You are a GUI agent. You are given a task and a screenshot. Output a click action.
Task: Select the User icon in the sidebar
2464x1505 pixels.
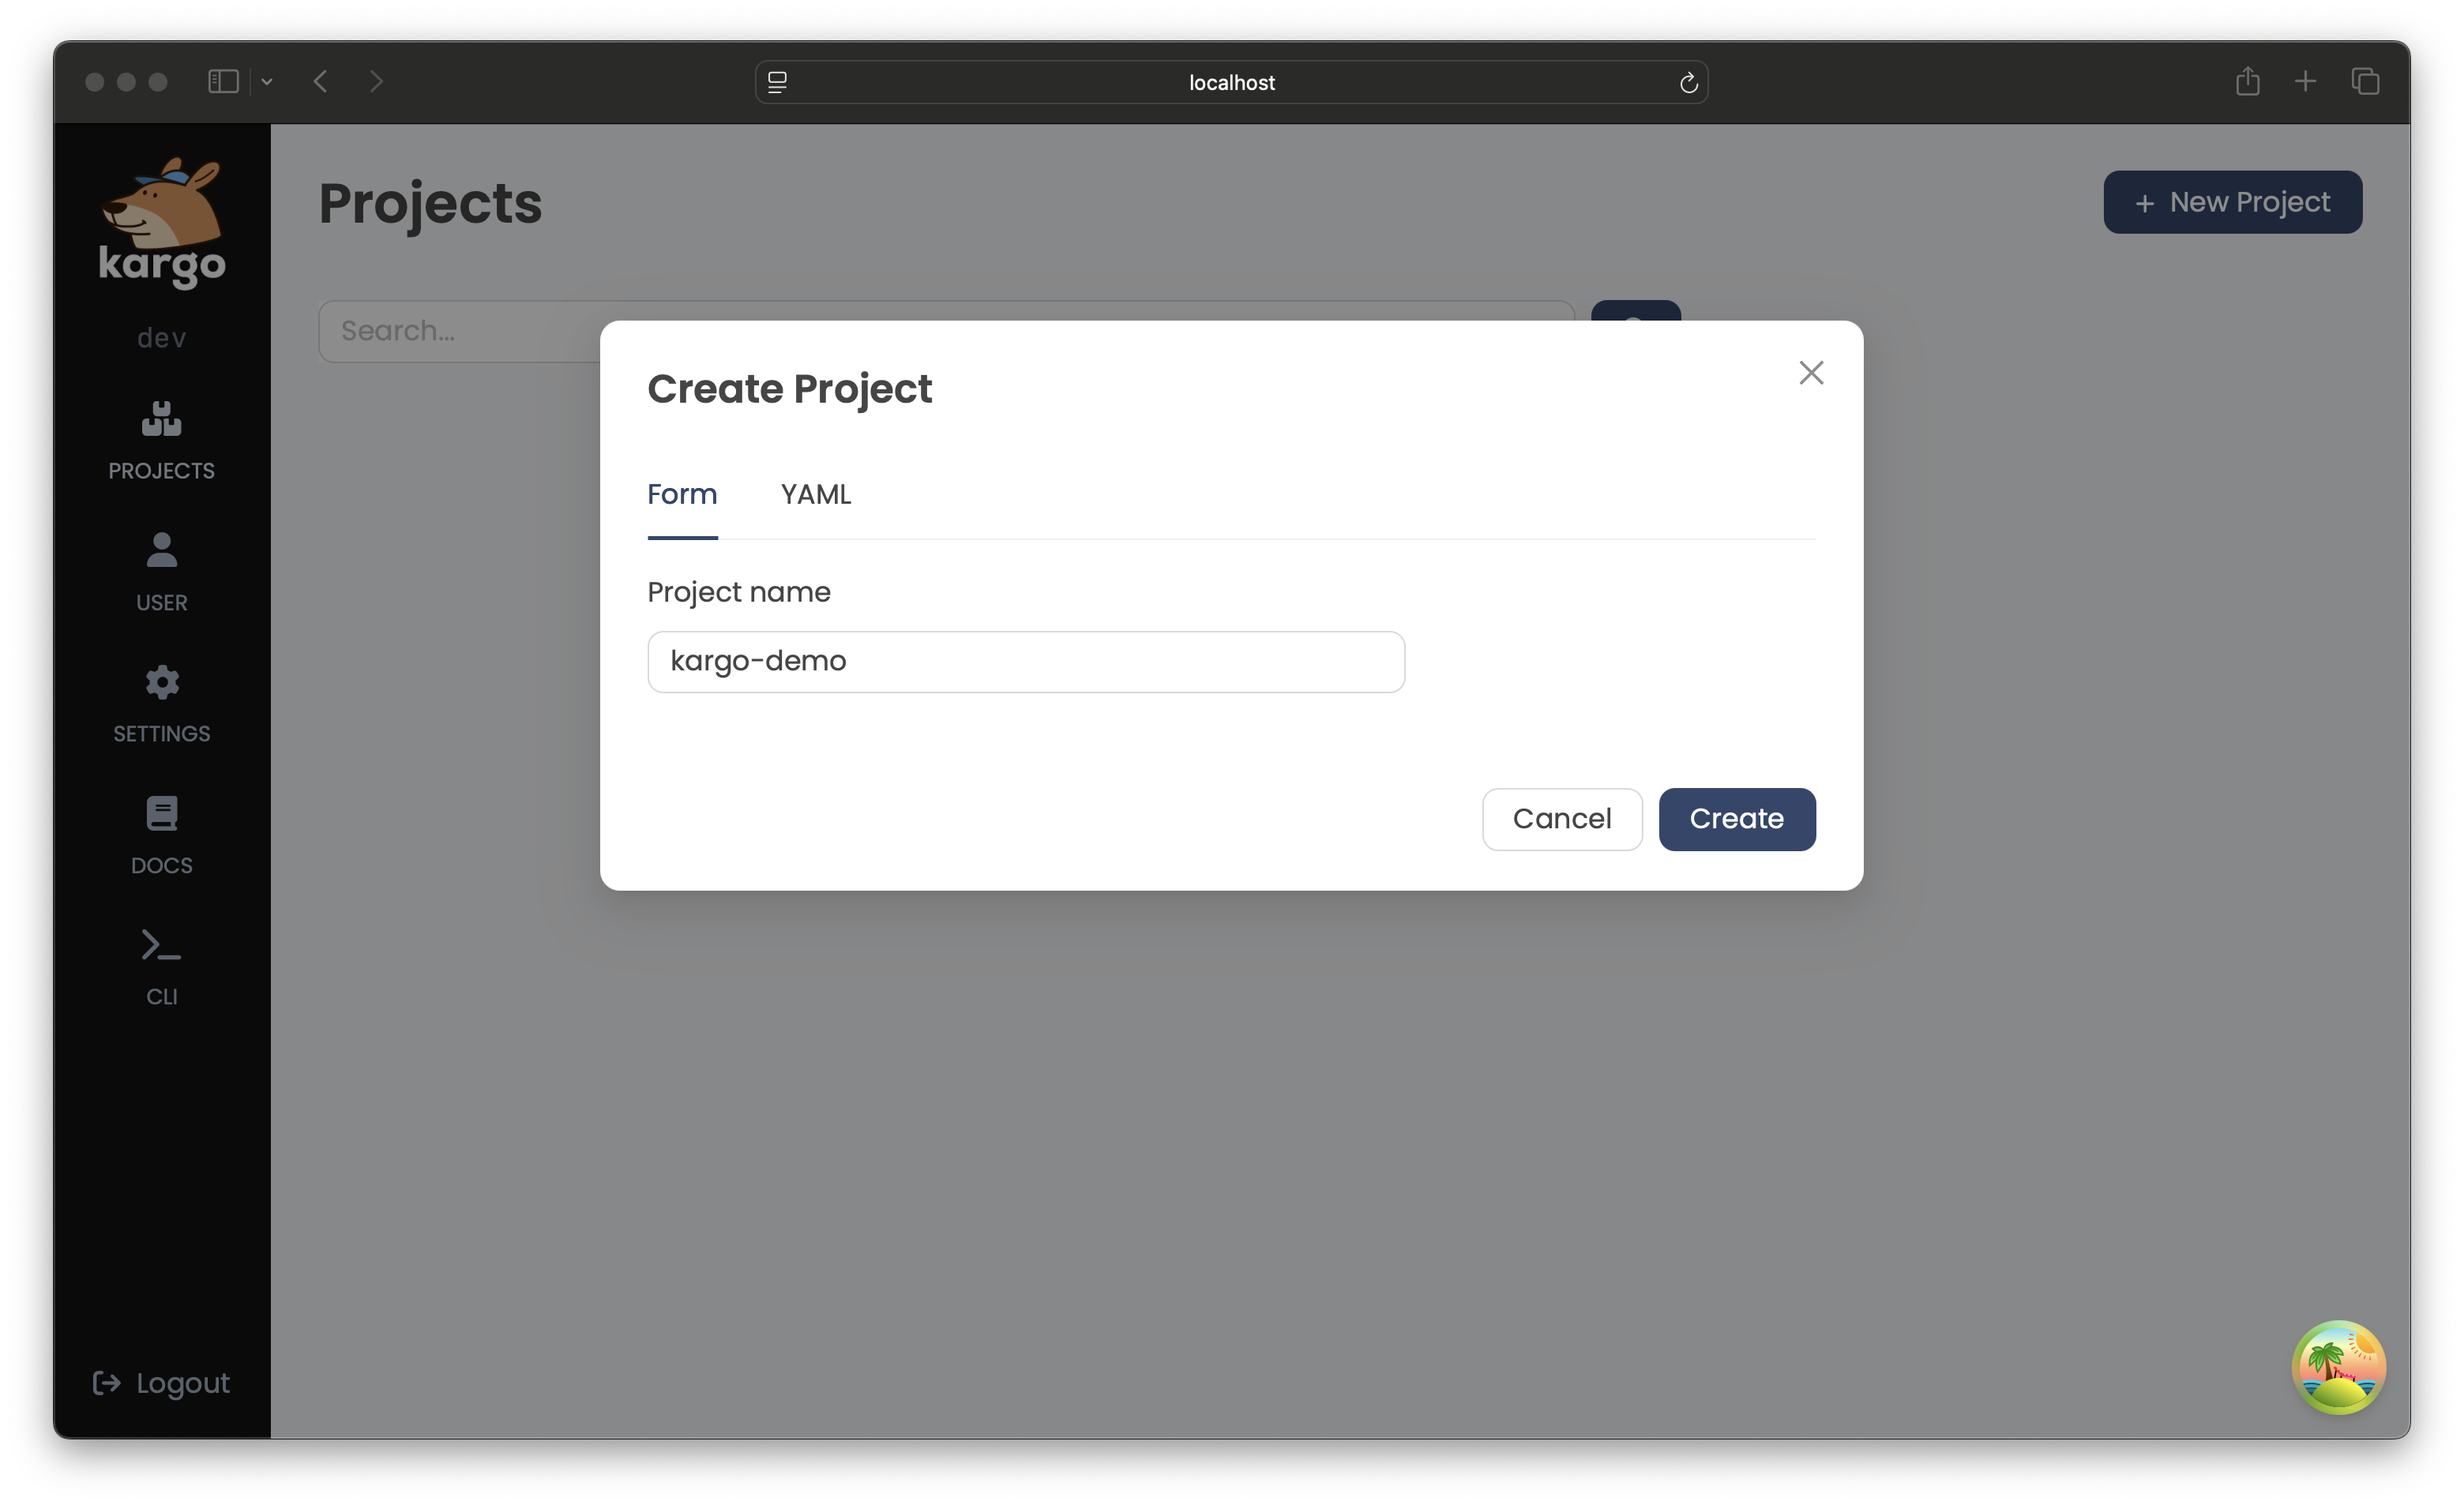[160, 571]
